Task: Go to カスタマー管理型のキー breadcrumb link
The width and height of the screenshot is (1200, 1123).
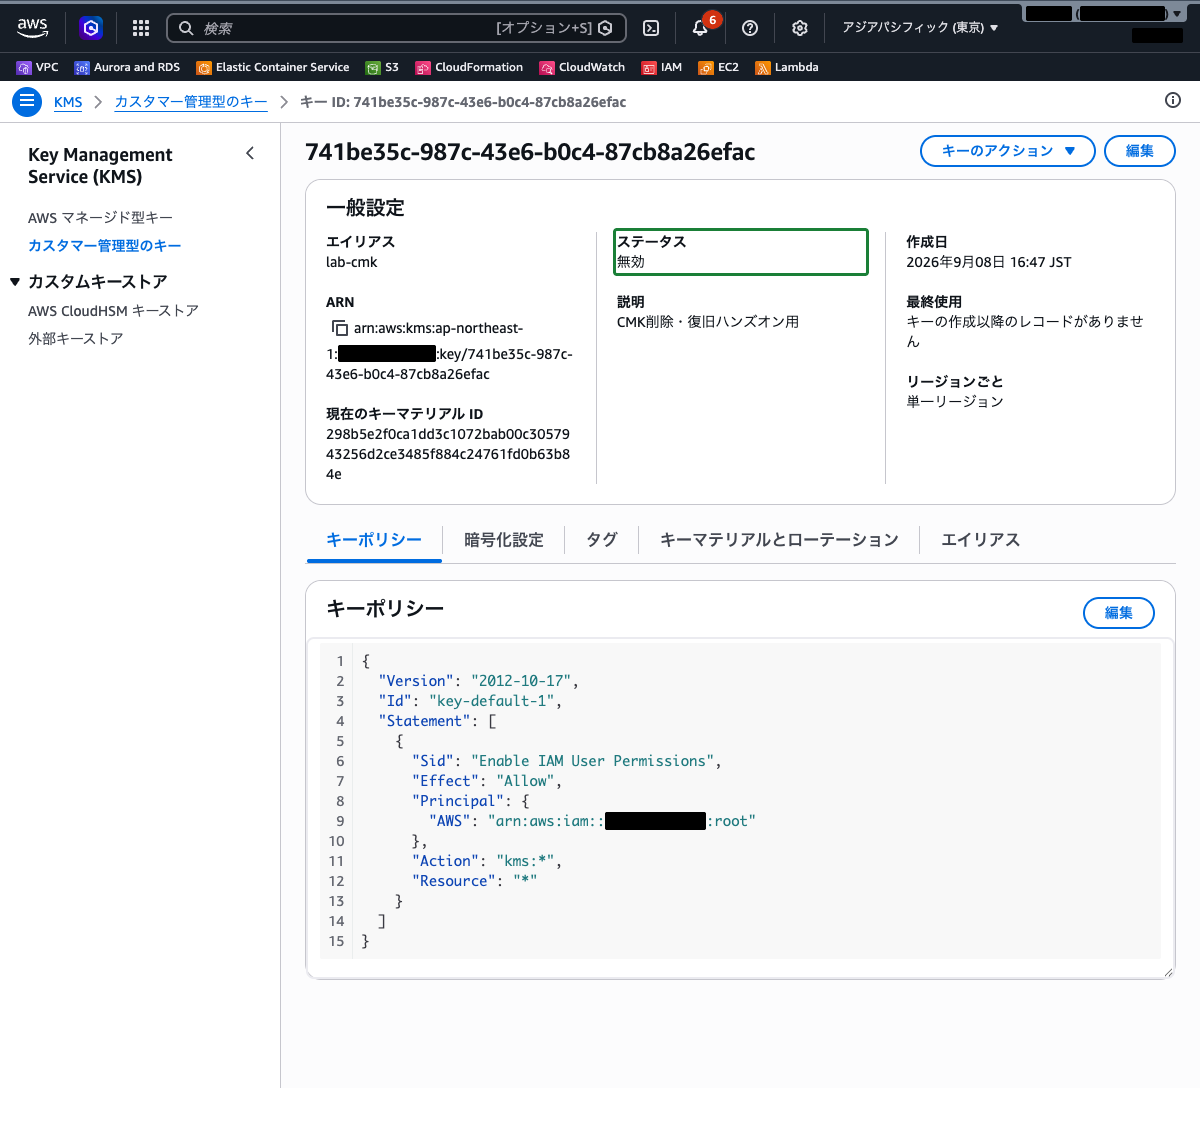Action: coord(191,102)
